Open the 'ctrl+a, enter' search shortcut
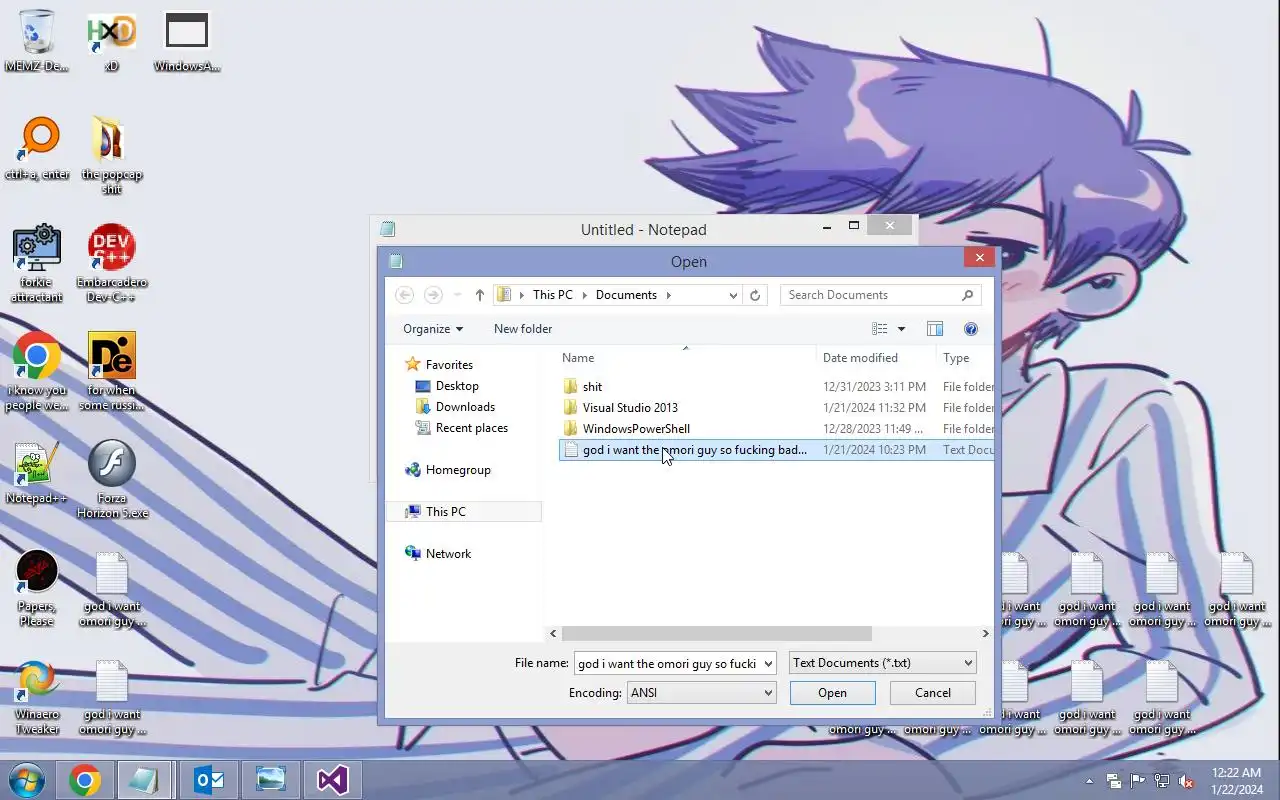Screen dimensions: 1280x800 [x=37, y=149]
